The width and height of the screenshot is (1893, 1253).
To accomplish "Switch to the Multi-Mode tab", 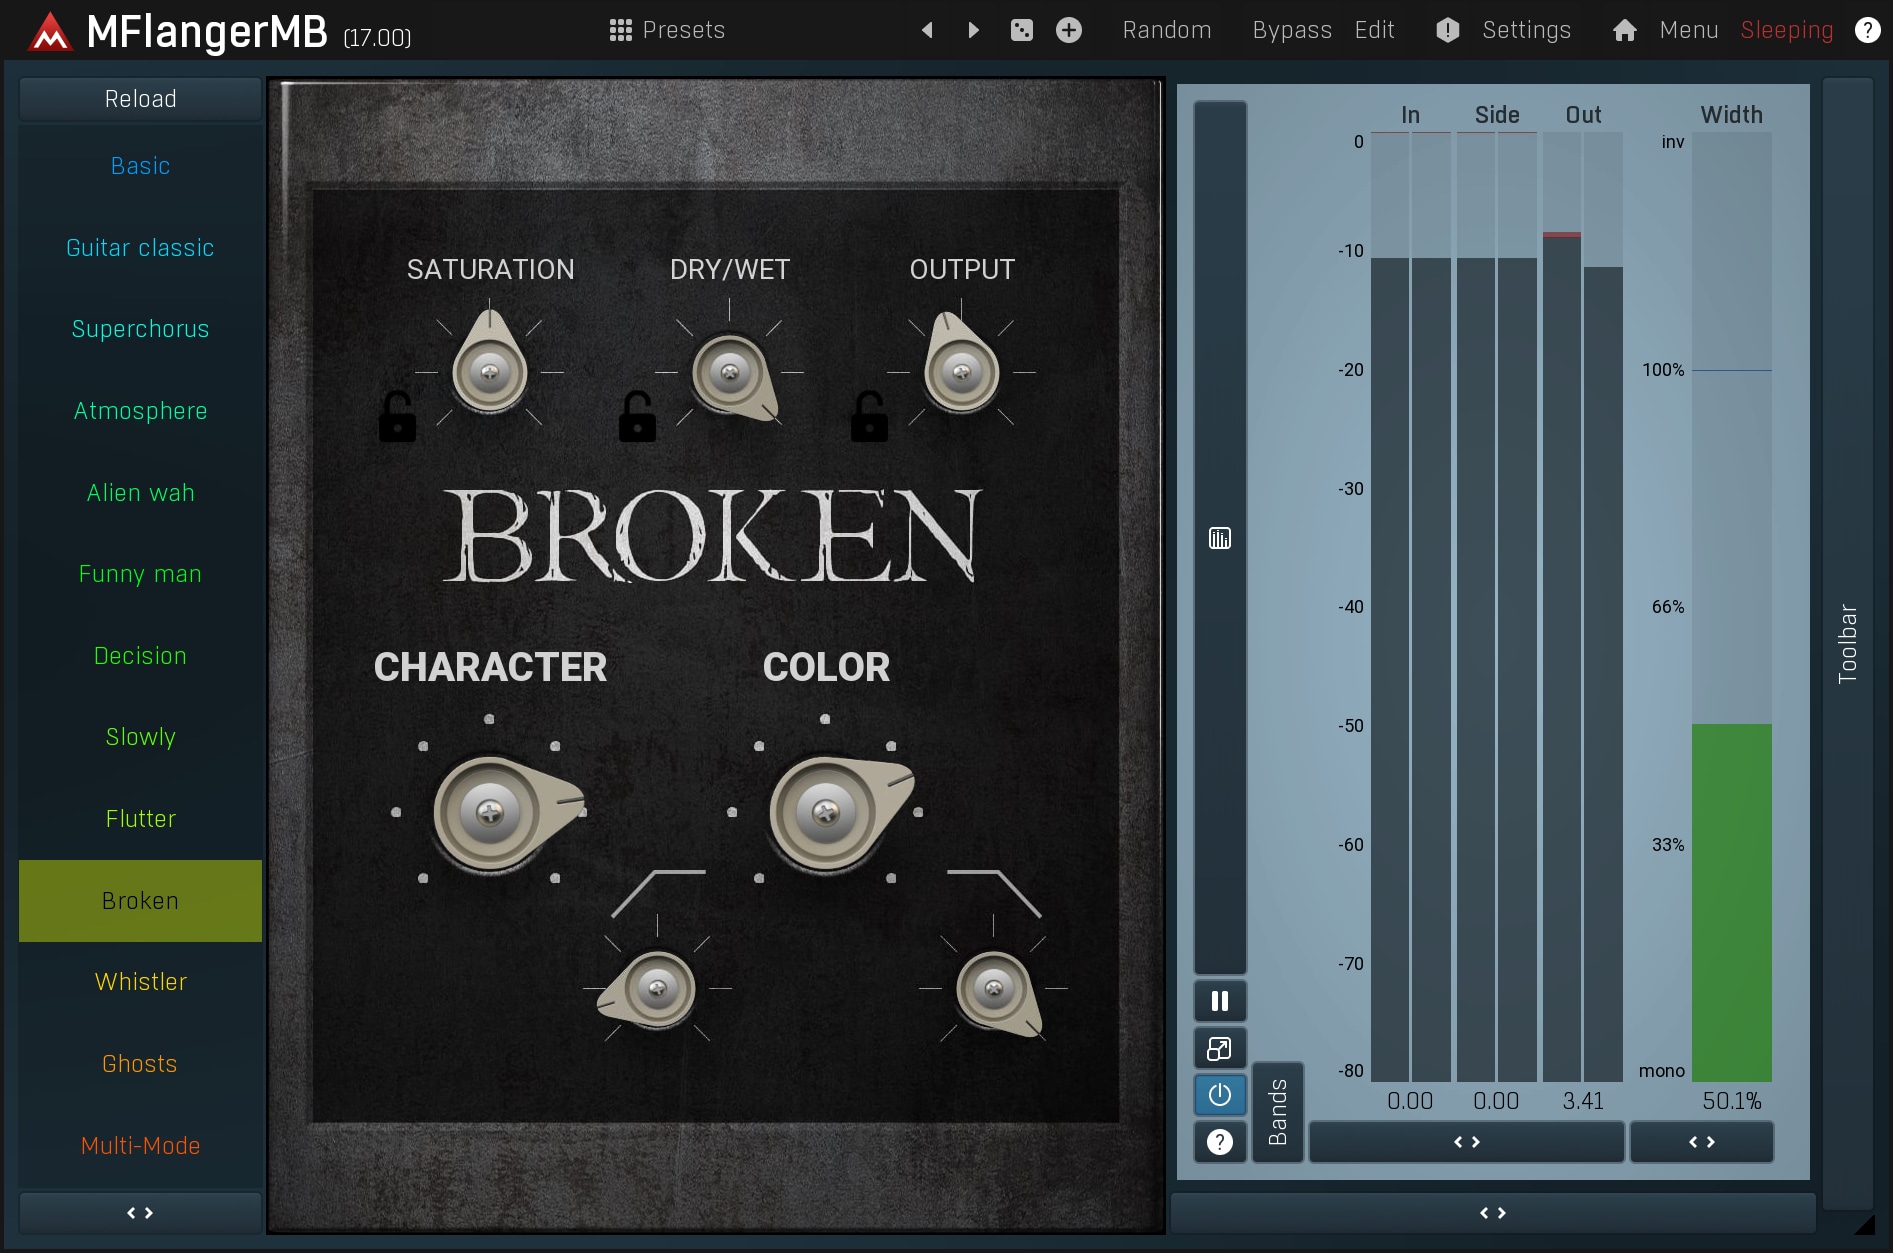I will coord(140,1146).
